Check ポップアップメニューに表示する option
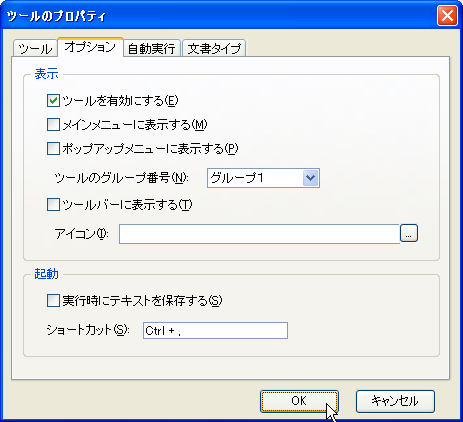 click(53, 148)
